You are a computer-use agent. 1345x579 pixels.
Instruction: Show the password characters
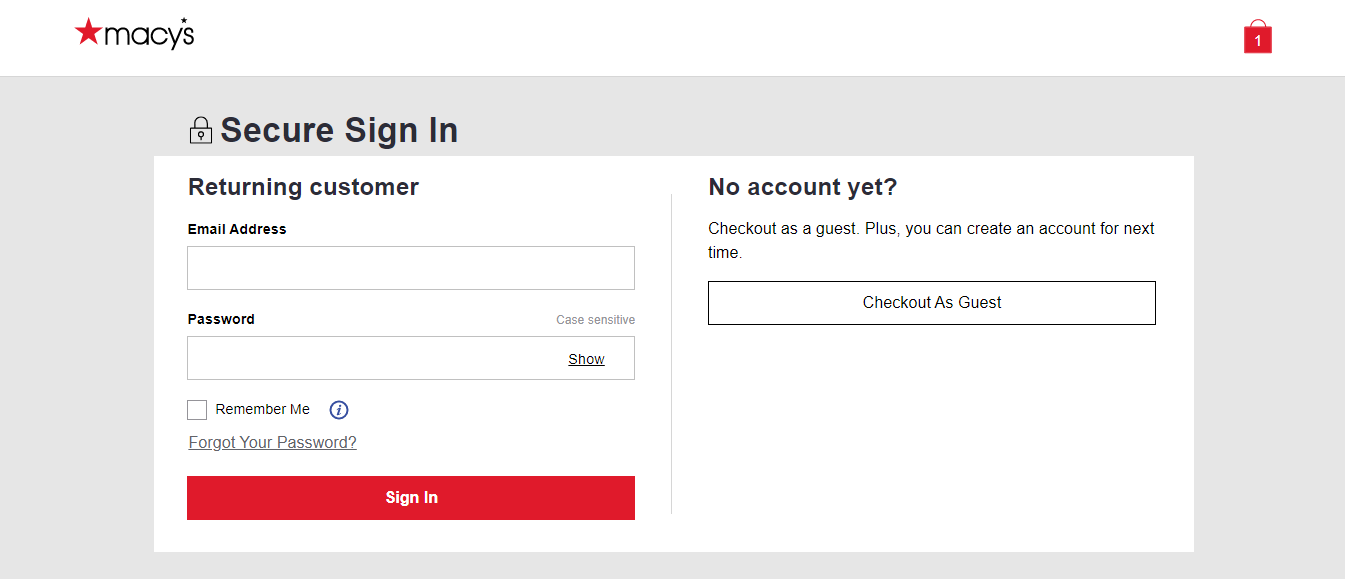[586, 359]
